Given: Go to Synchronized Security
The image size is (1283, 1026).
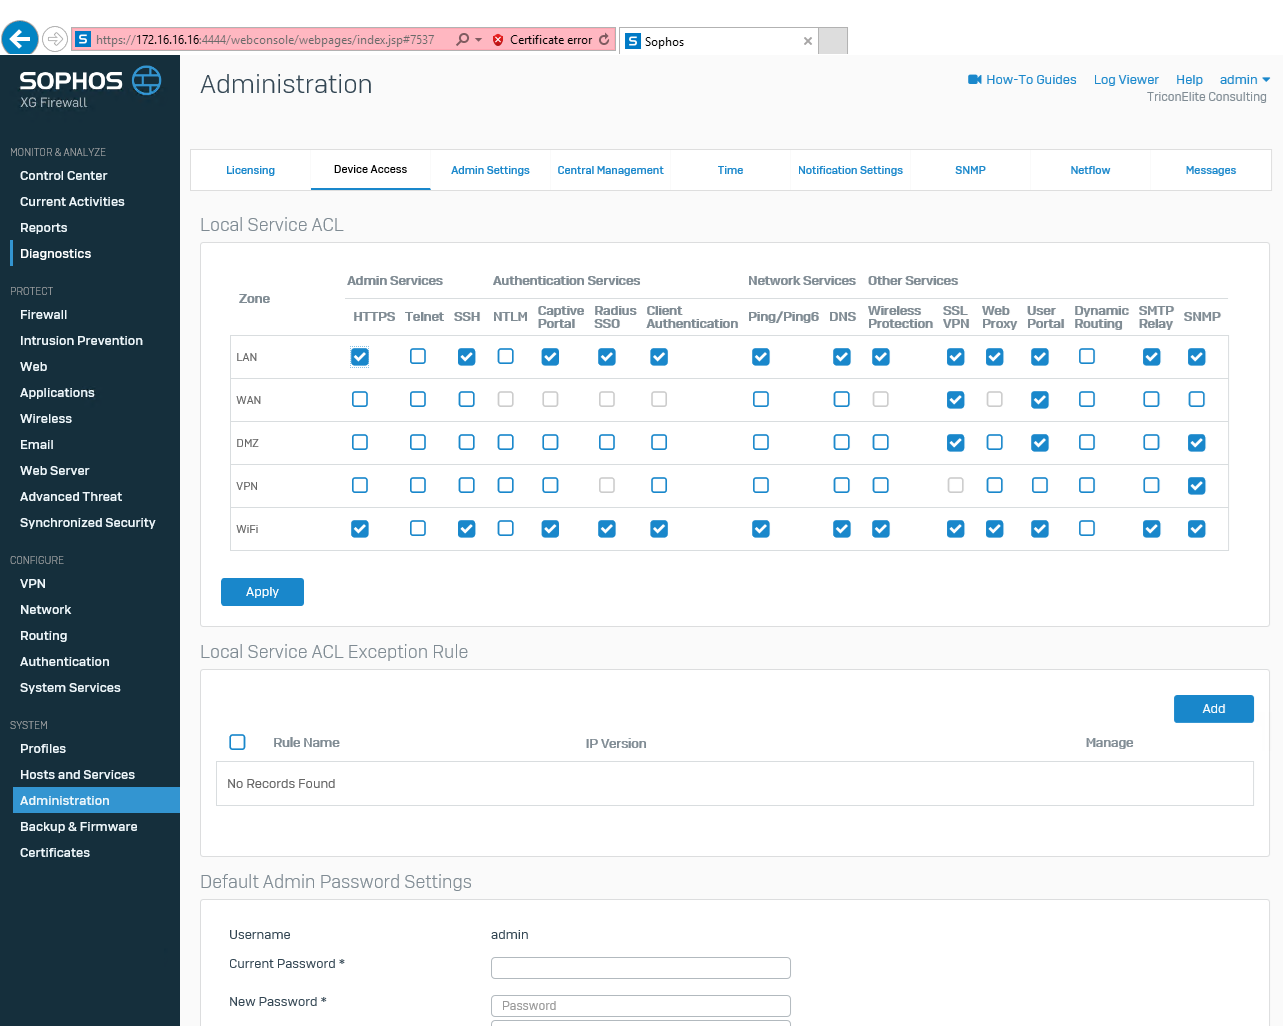Looking at the screenshot, I should pyautogui.click(x=88, y=523).
